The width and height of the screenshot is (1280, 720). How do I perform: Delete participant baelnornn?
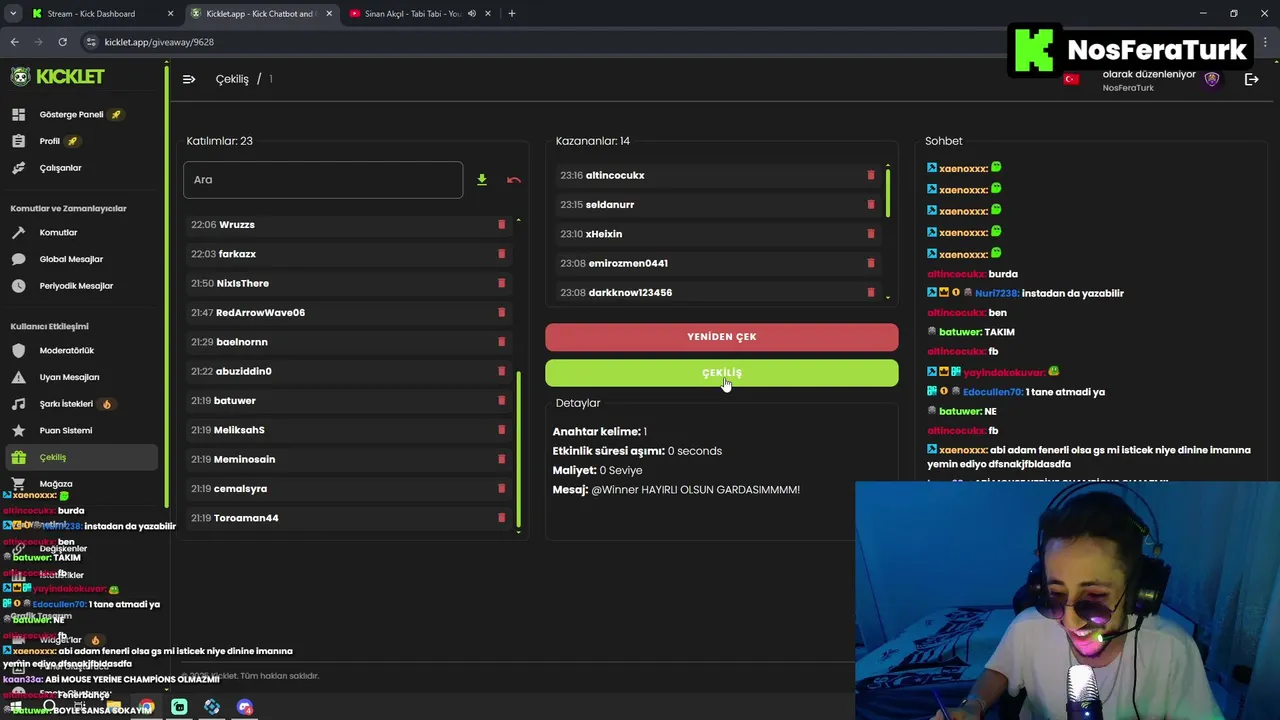point(501,342)
